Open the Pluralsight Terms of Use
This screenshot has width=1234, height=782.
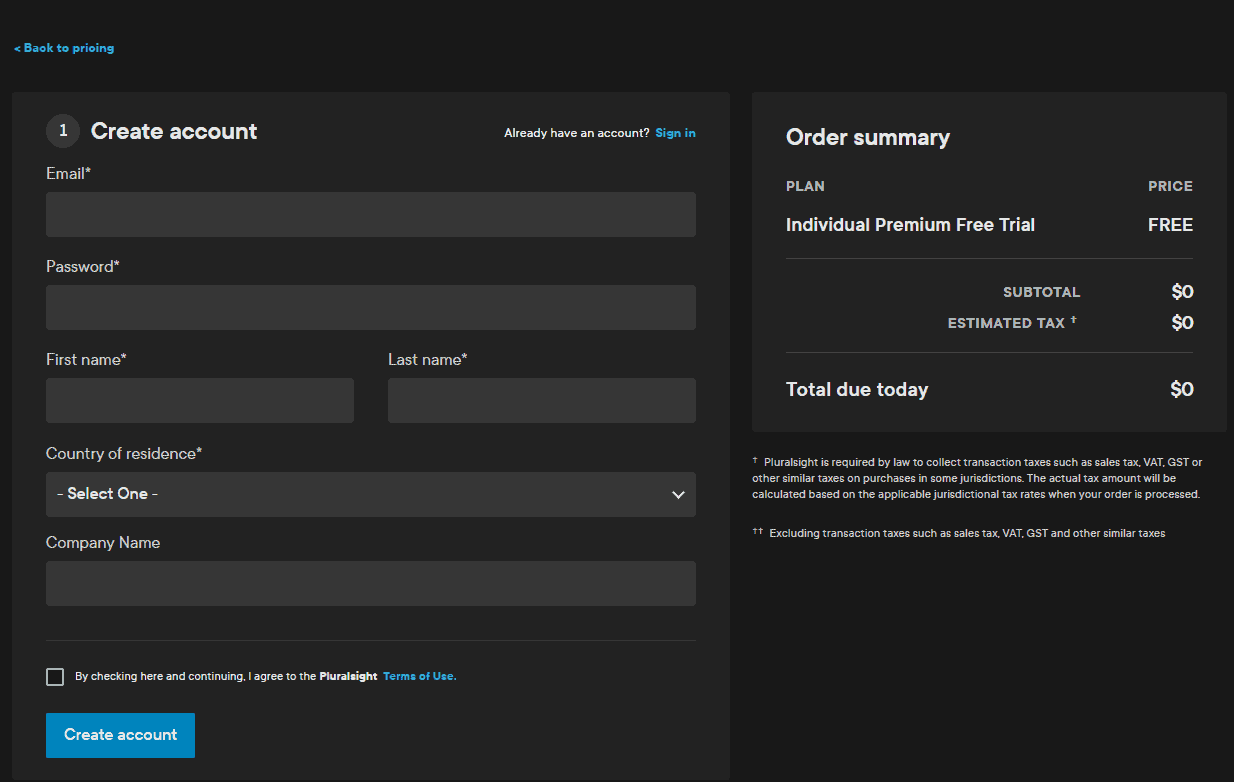[419, 676]
